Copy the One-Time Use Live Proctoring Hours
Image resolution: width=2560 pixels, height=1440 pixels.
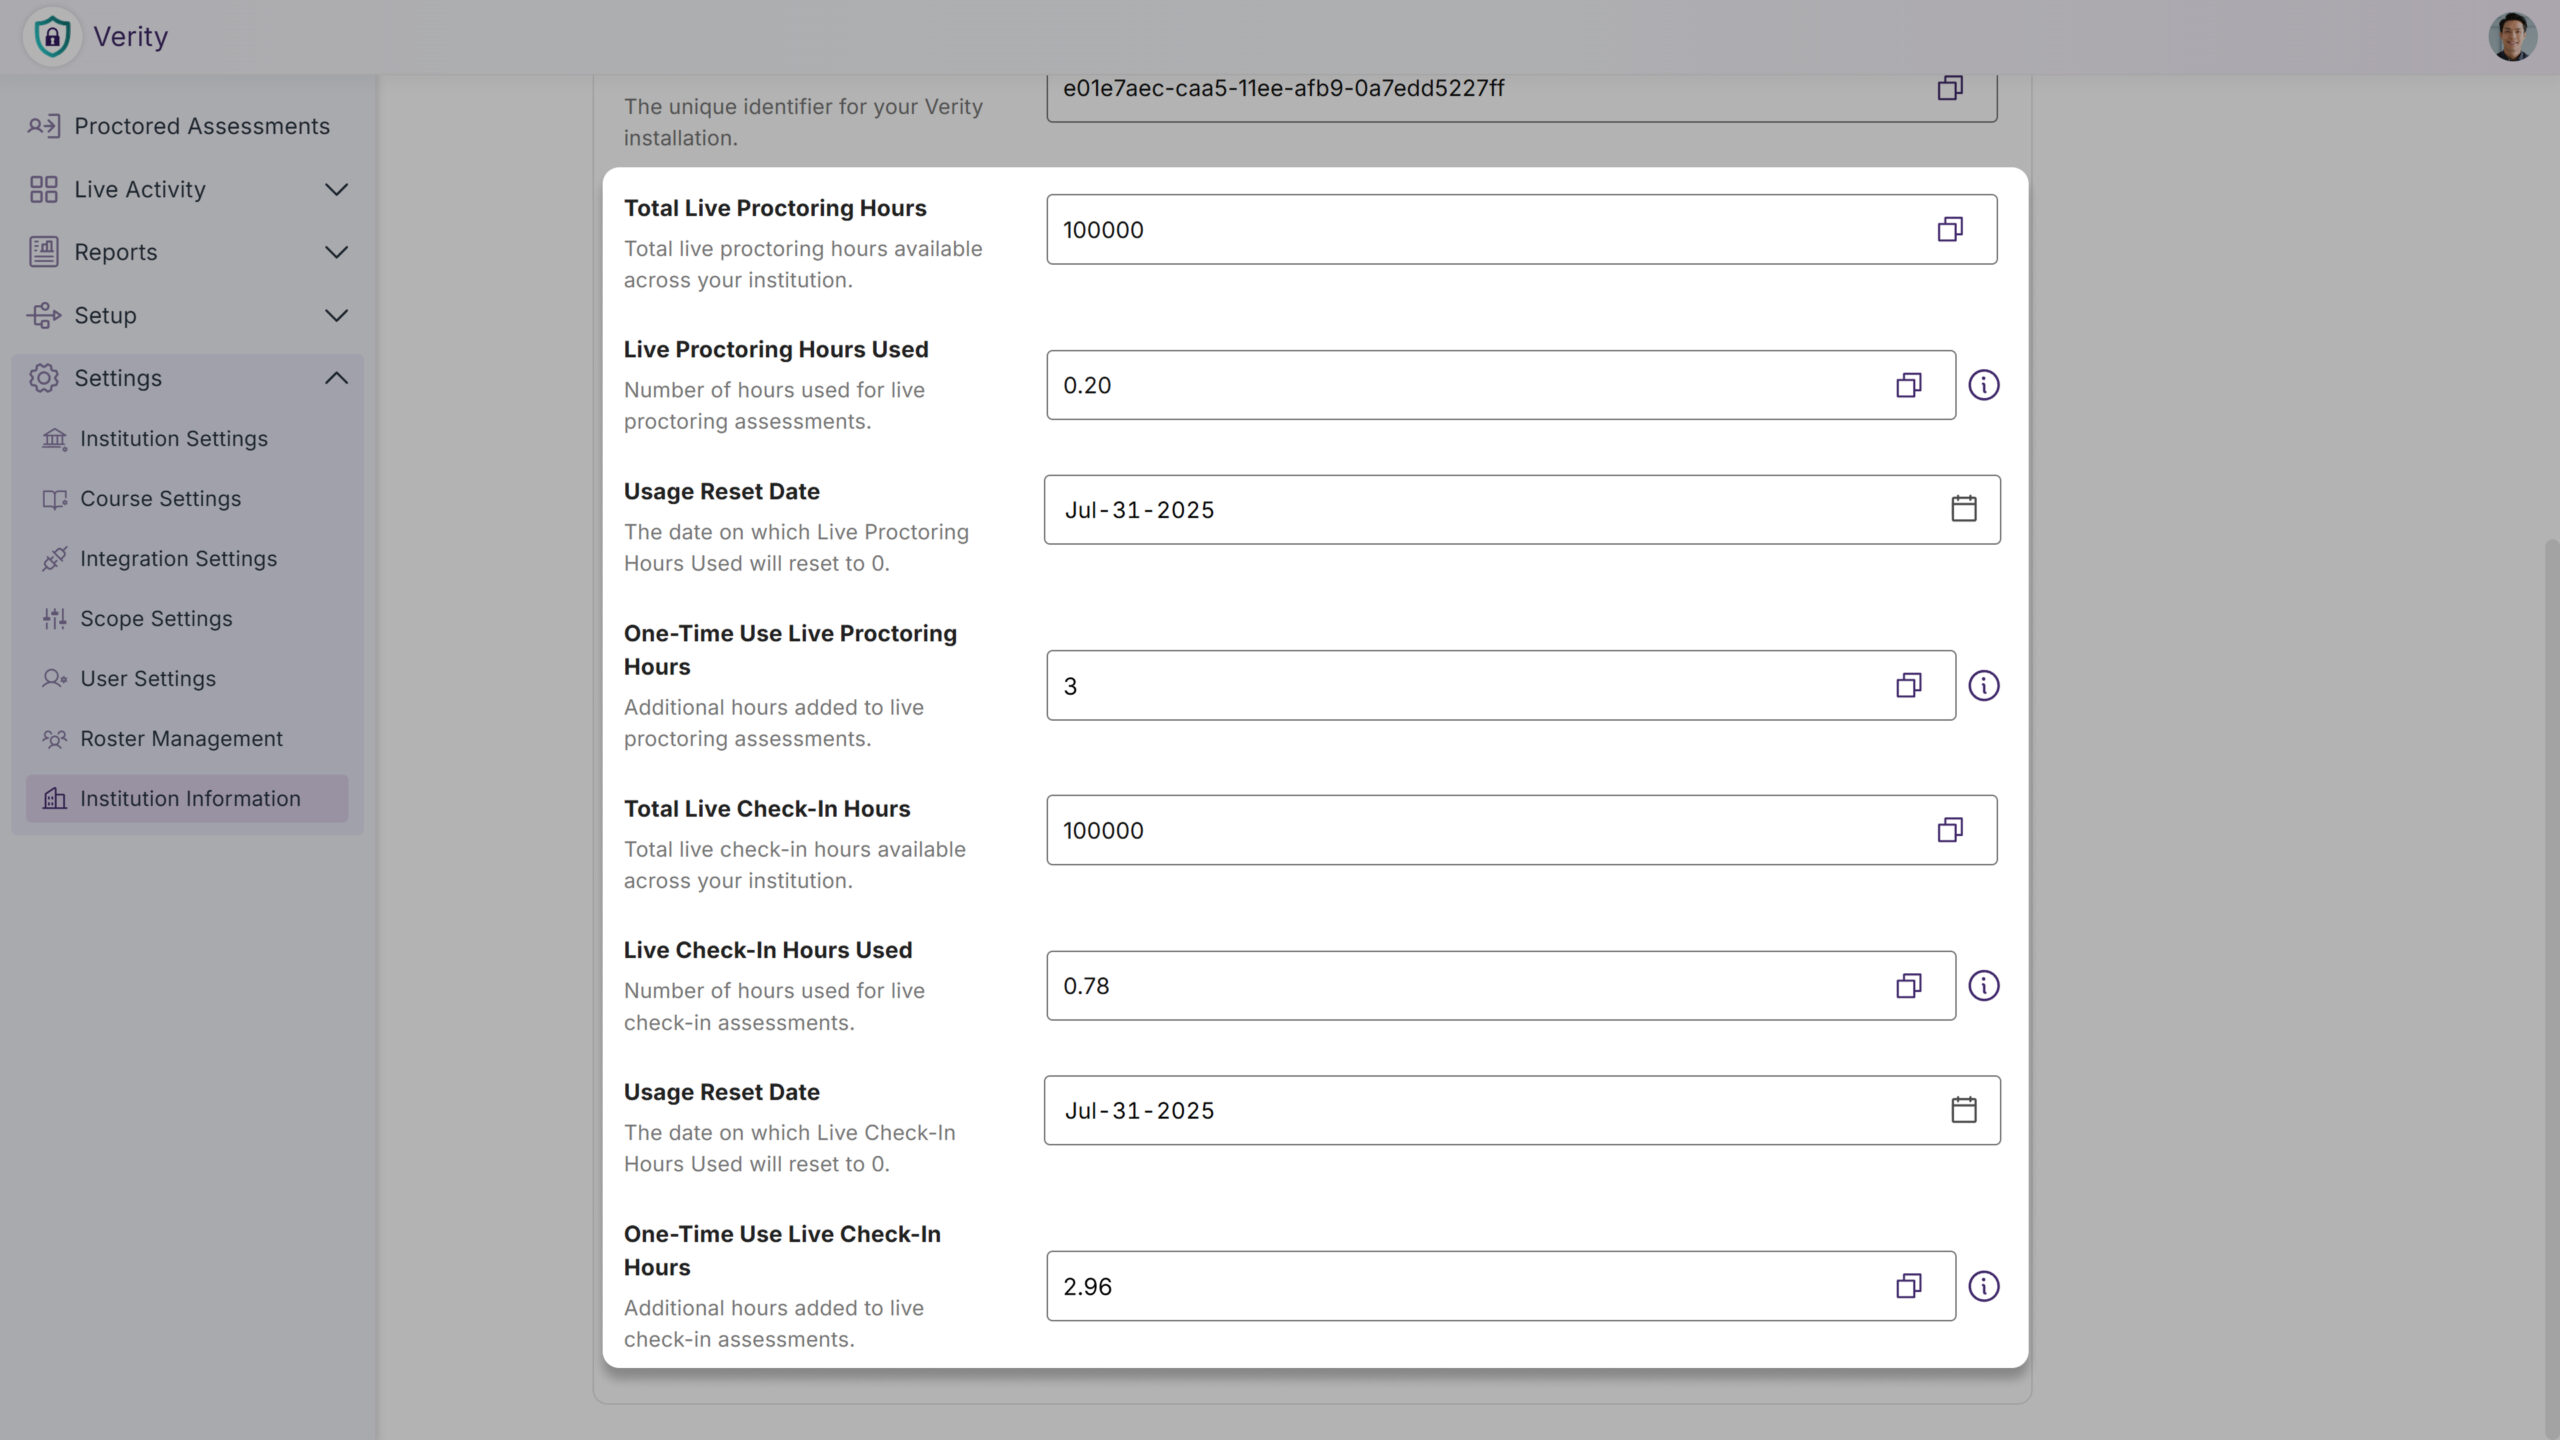pyautogui.click(x=1908, y=685)
